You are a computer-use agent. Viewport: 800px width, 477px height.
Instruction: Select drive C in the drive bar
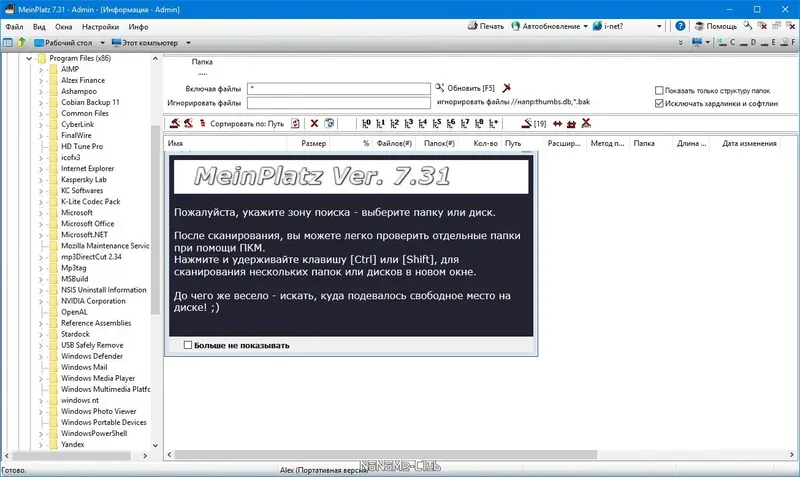pyautogui.click(x=727, y=42)
